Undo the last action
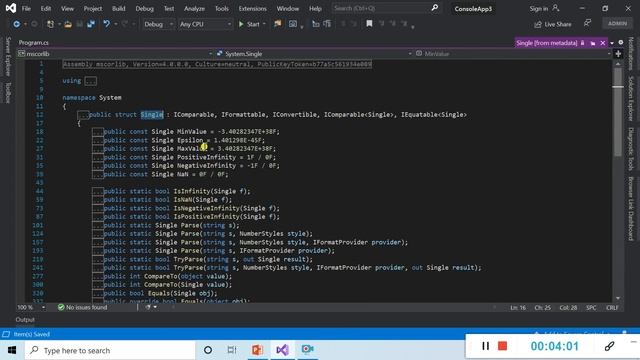640x360 pixels. (x=107, y=24)
